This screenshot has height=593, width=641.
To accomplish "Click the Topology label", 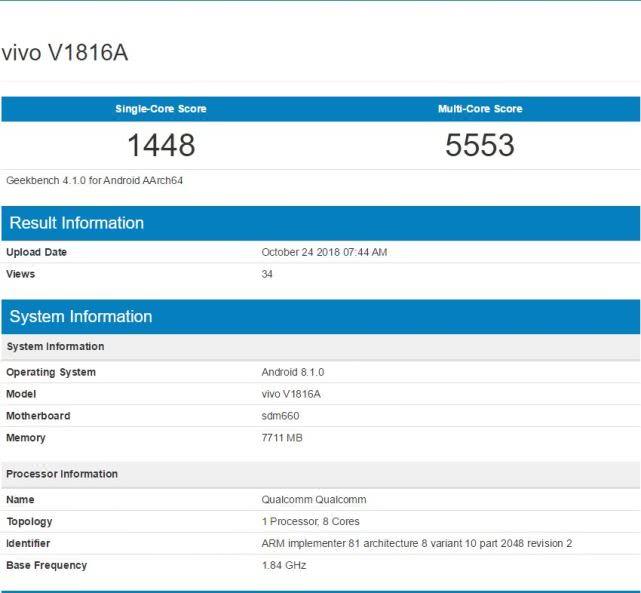I will click(x=29, y=521).
